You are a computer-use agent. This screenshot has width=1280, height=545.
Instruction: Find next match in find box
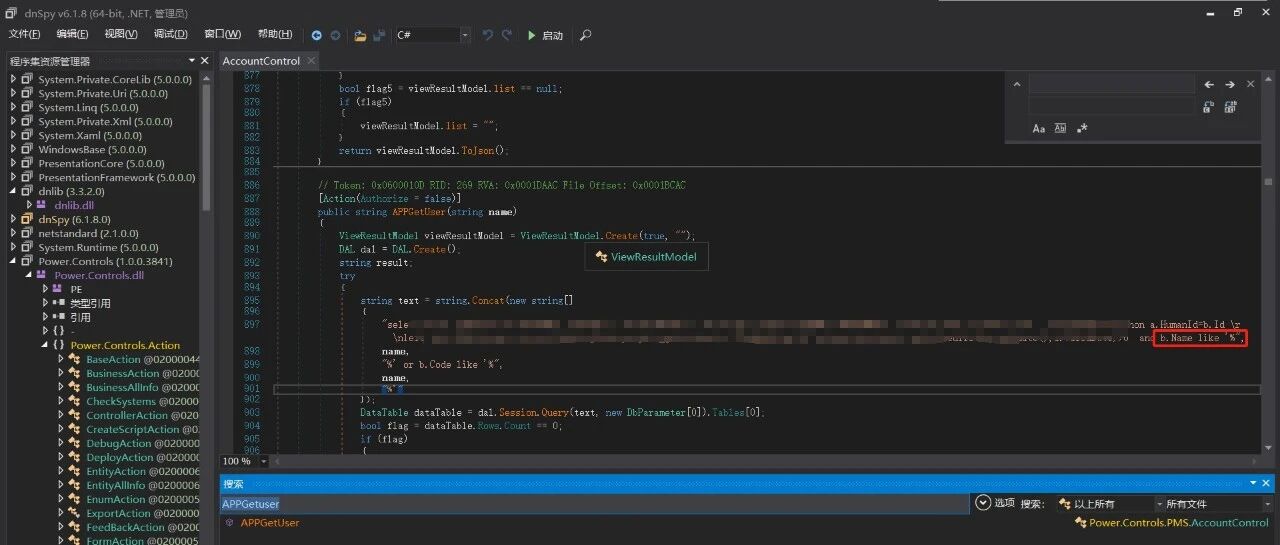tap(1230, 85)
